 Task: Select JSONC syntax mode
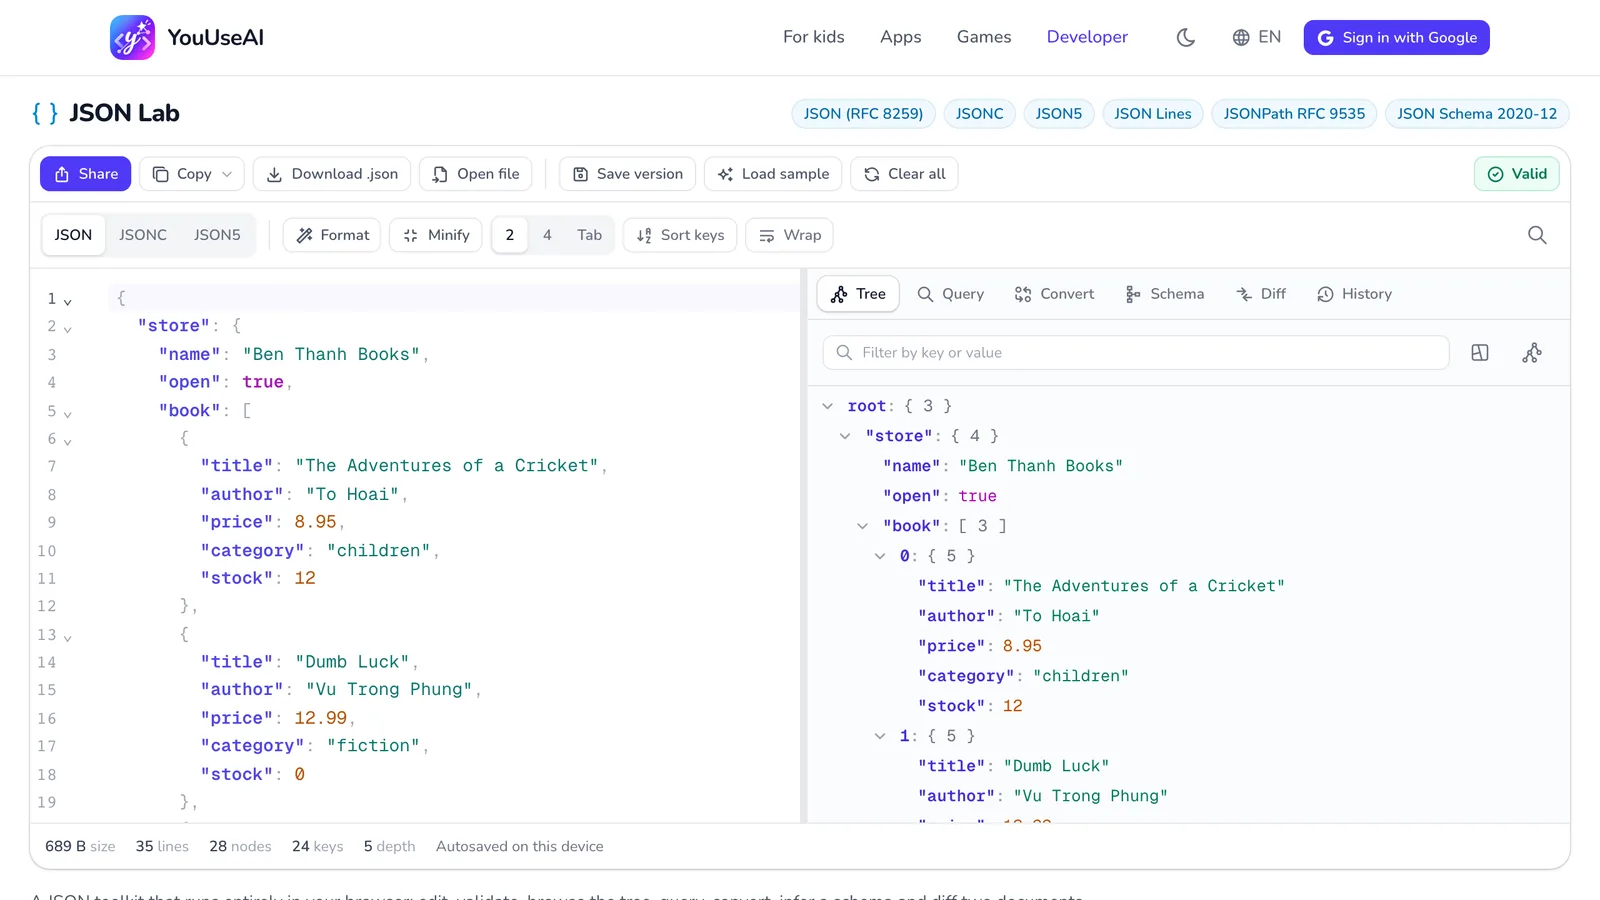[x=143, y=235]
